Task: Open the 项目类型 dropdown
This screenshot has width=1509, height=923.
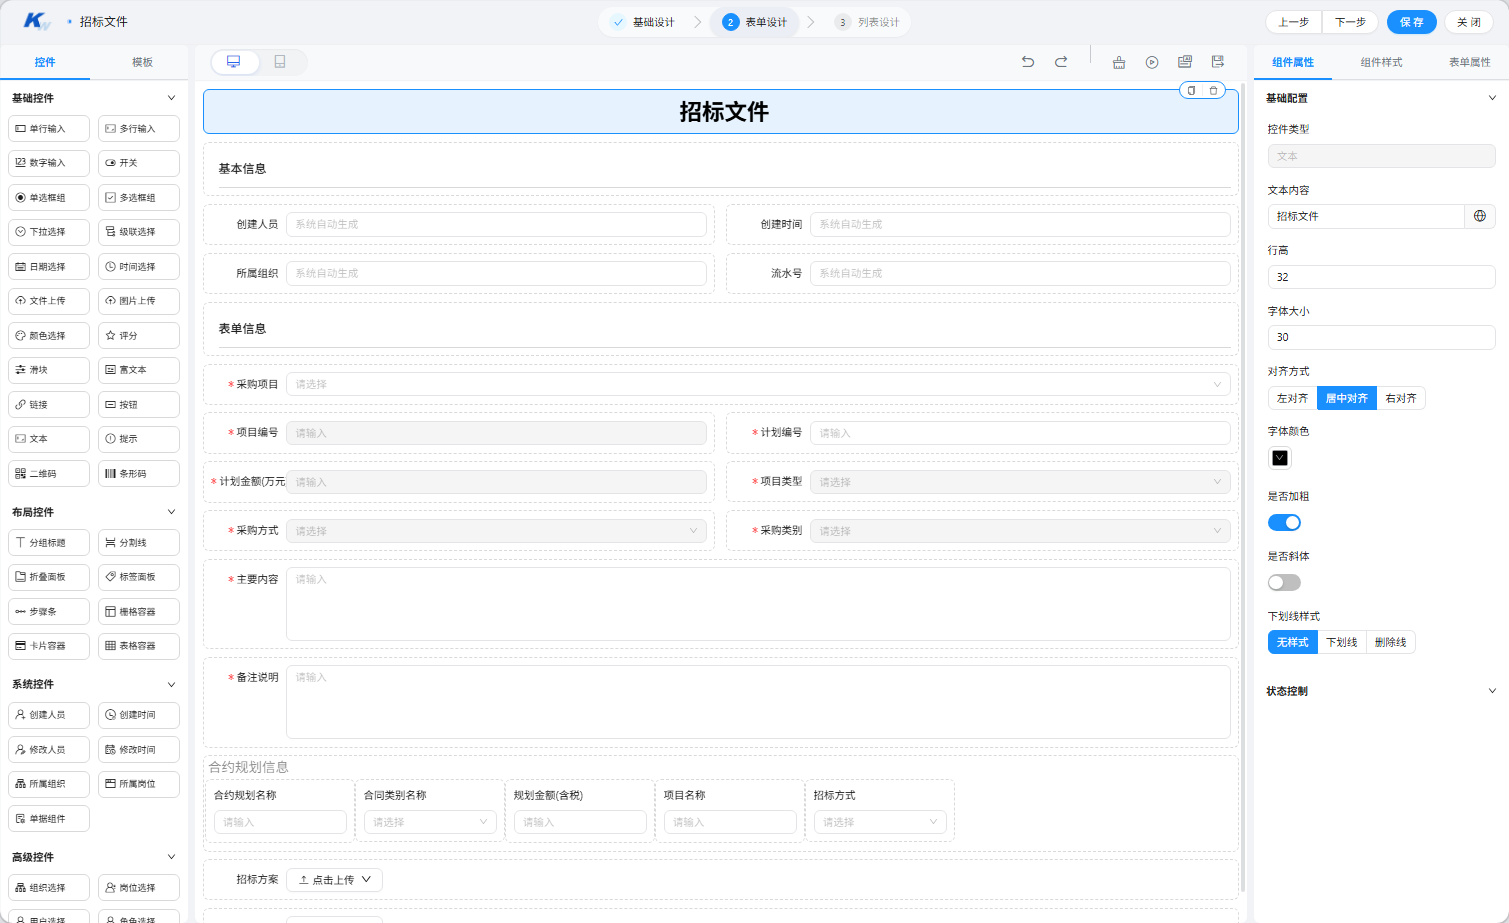Action: (x=1020, y=482)
